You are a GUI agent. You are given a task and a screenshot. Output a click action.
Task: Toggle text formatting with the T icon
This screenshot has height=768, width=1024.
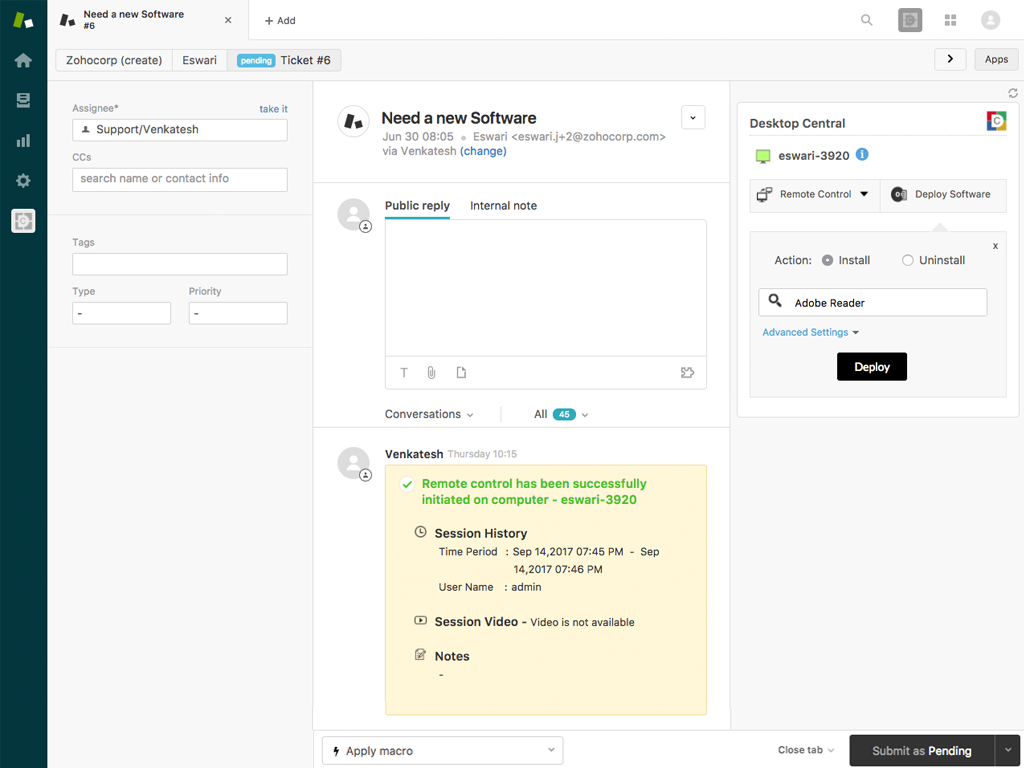pos(403,371)
